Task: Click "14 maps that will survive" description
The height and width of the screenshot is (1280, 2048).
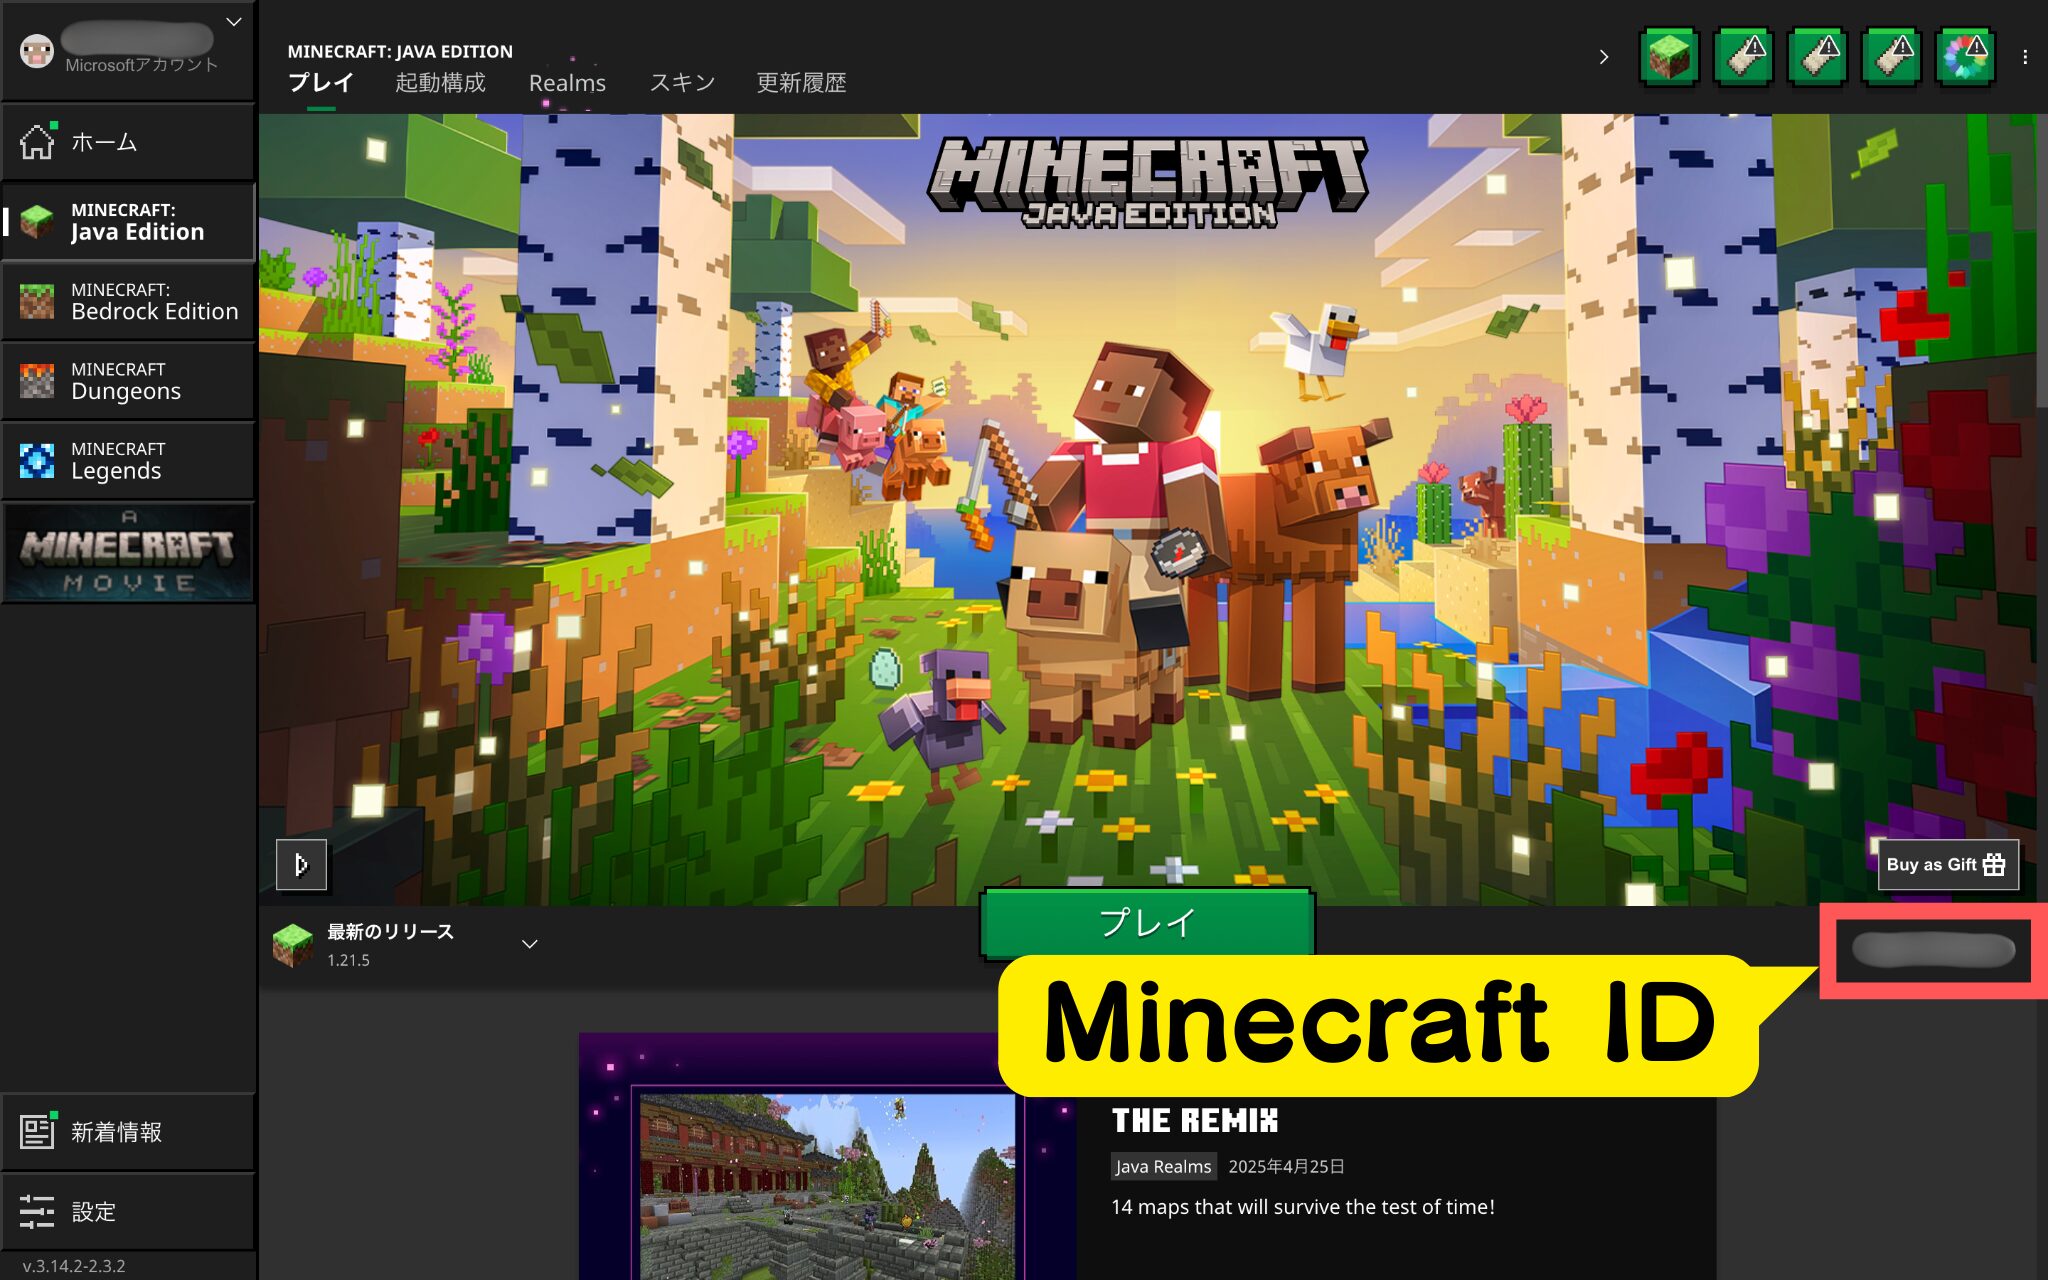Action: 1303,1207
